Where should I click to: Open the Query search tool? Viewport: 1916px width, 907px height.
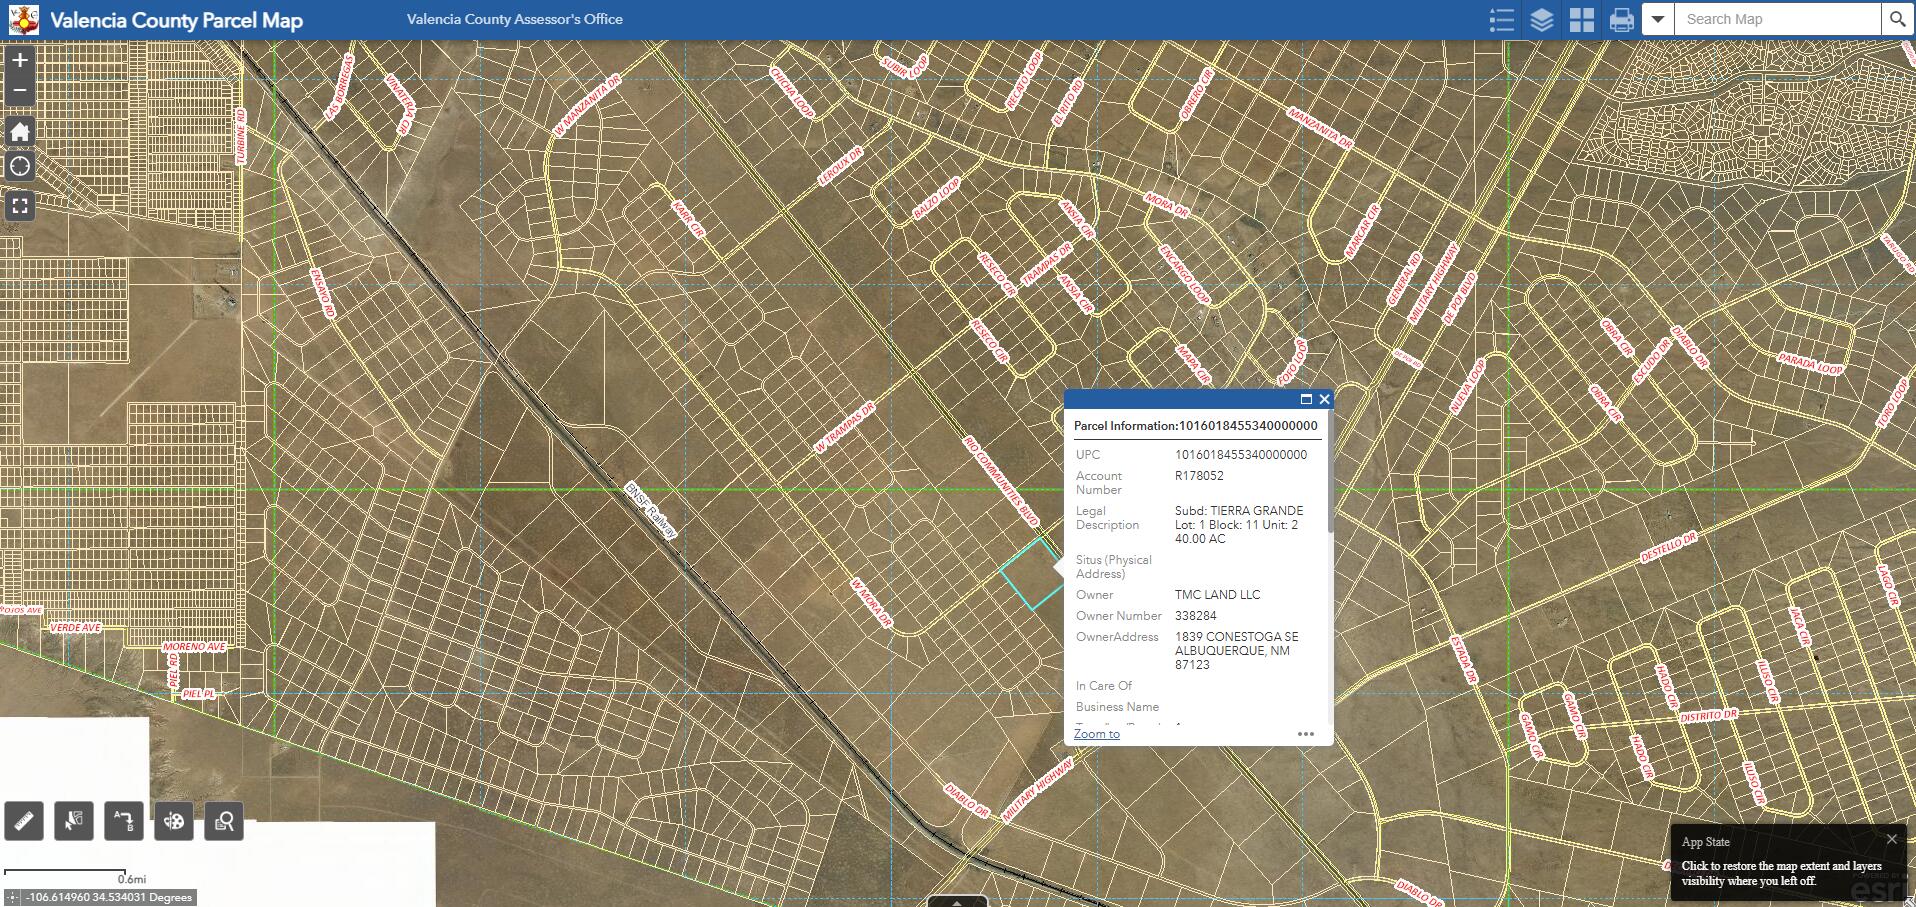coord(224,822)
